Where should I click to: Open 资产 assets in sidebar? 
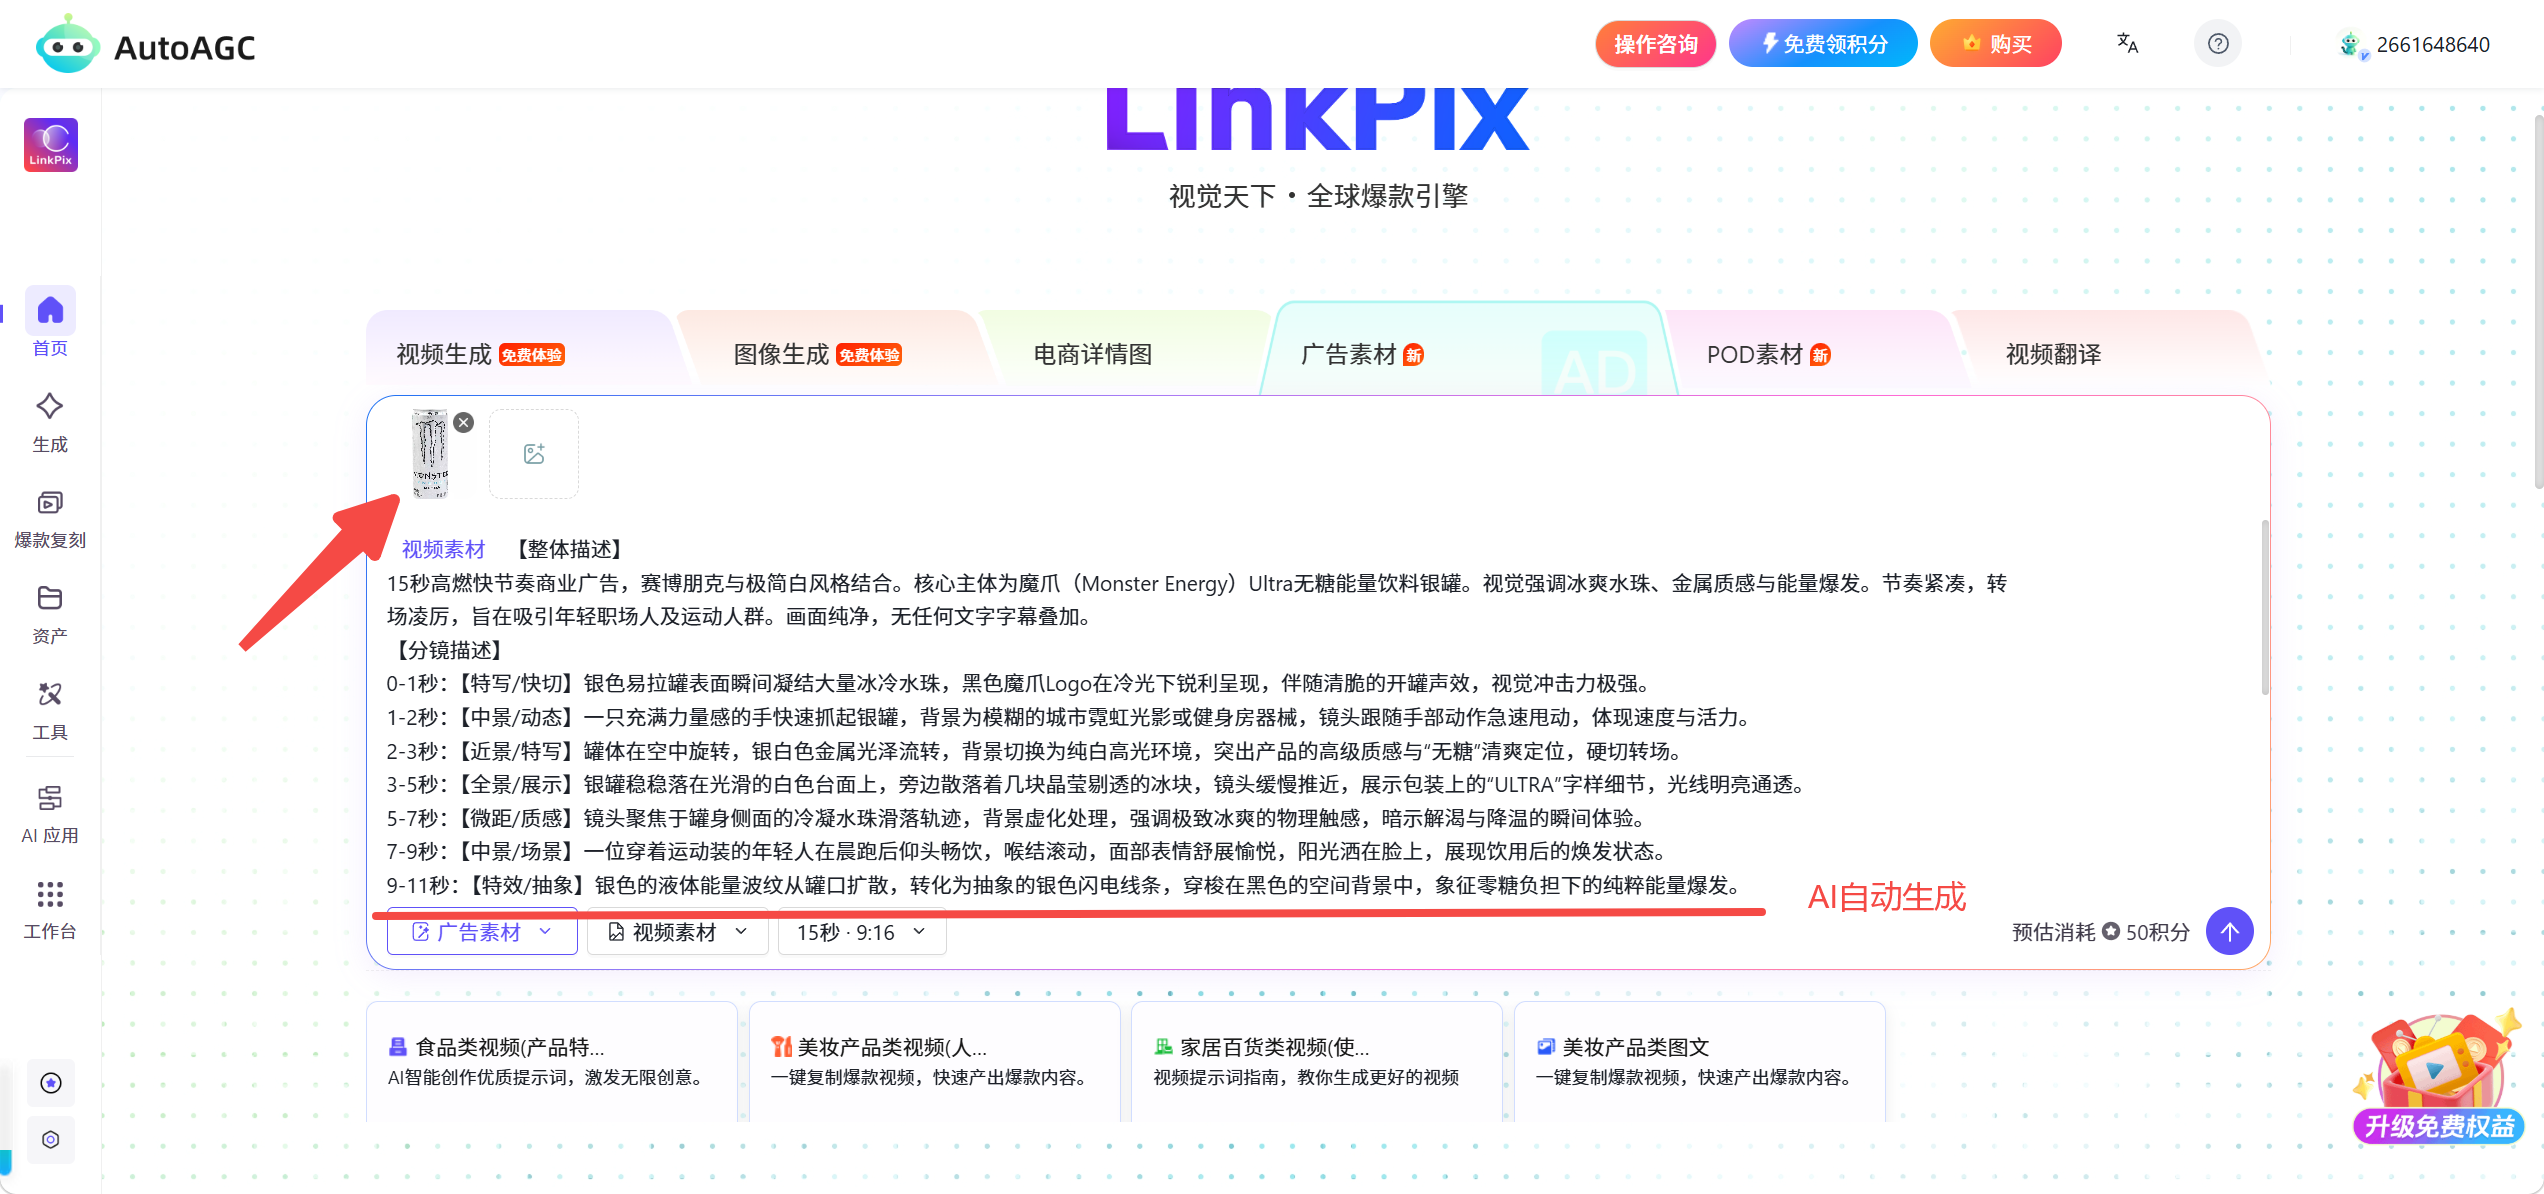pyautogui.click(x=50, y=615)
